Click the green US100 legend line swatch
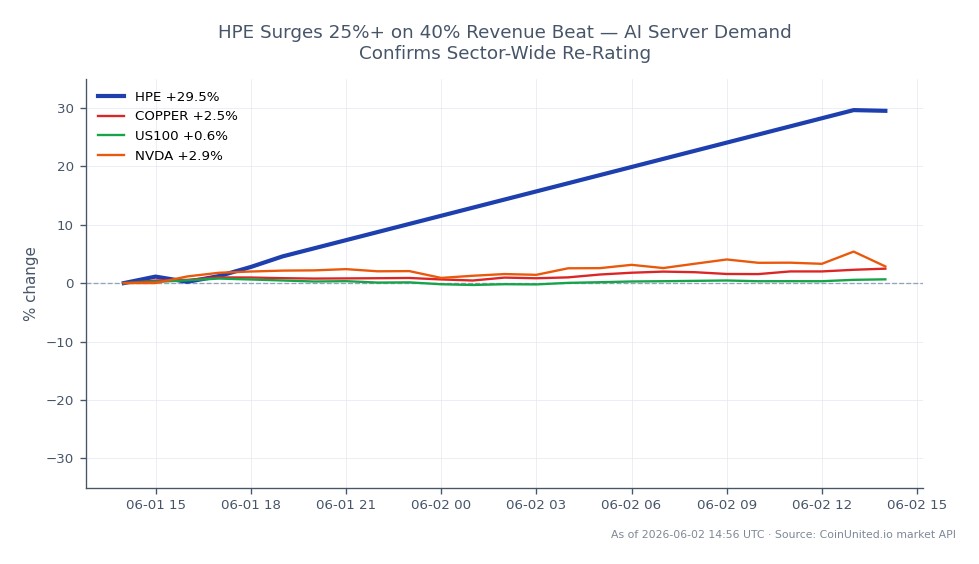This screenshot has width=979, height=564. tap(111, 136)
